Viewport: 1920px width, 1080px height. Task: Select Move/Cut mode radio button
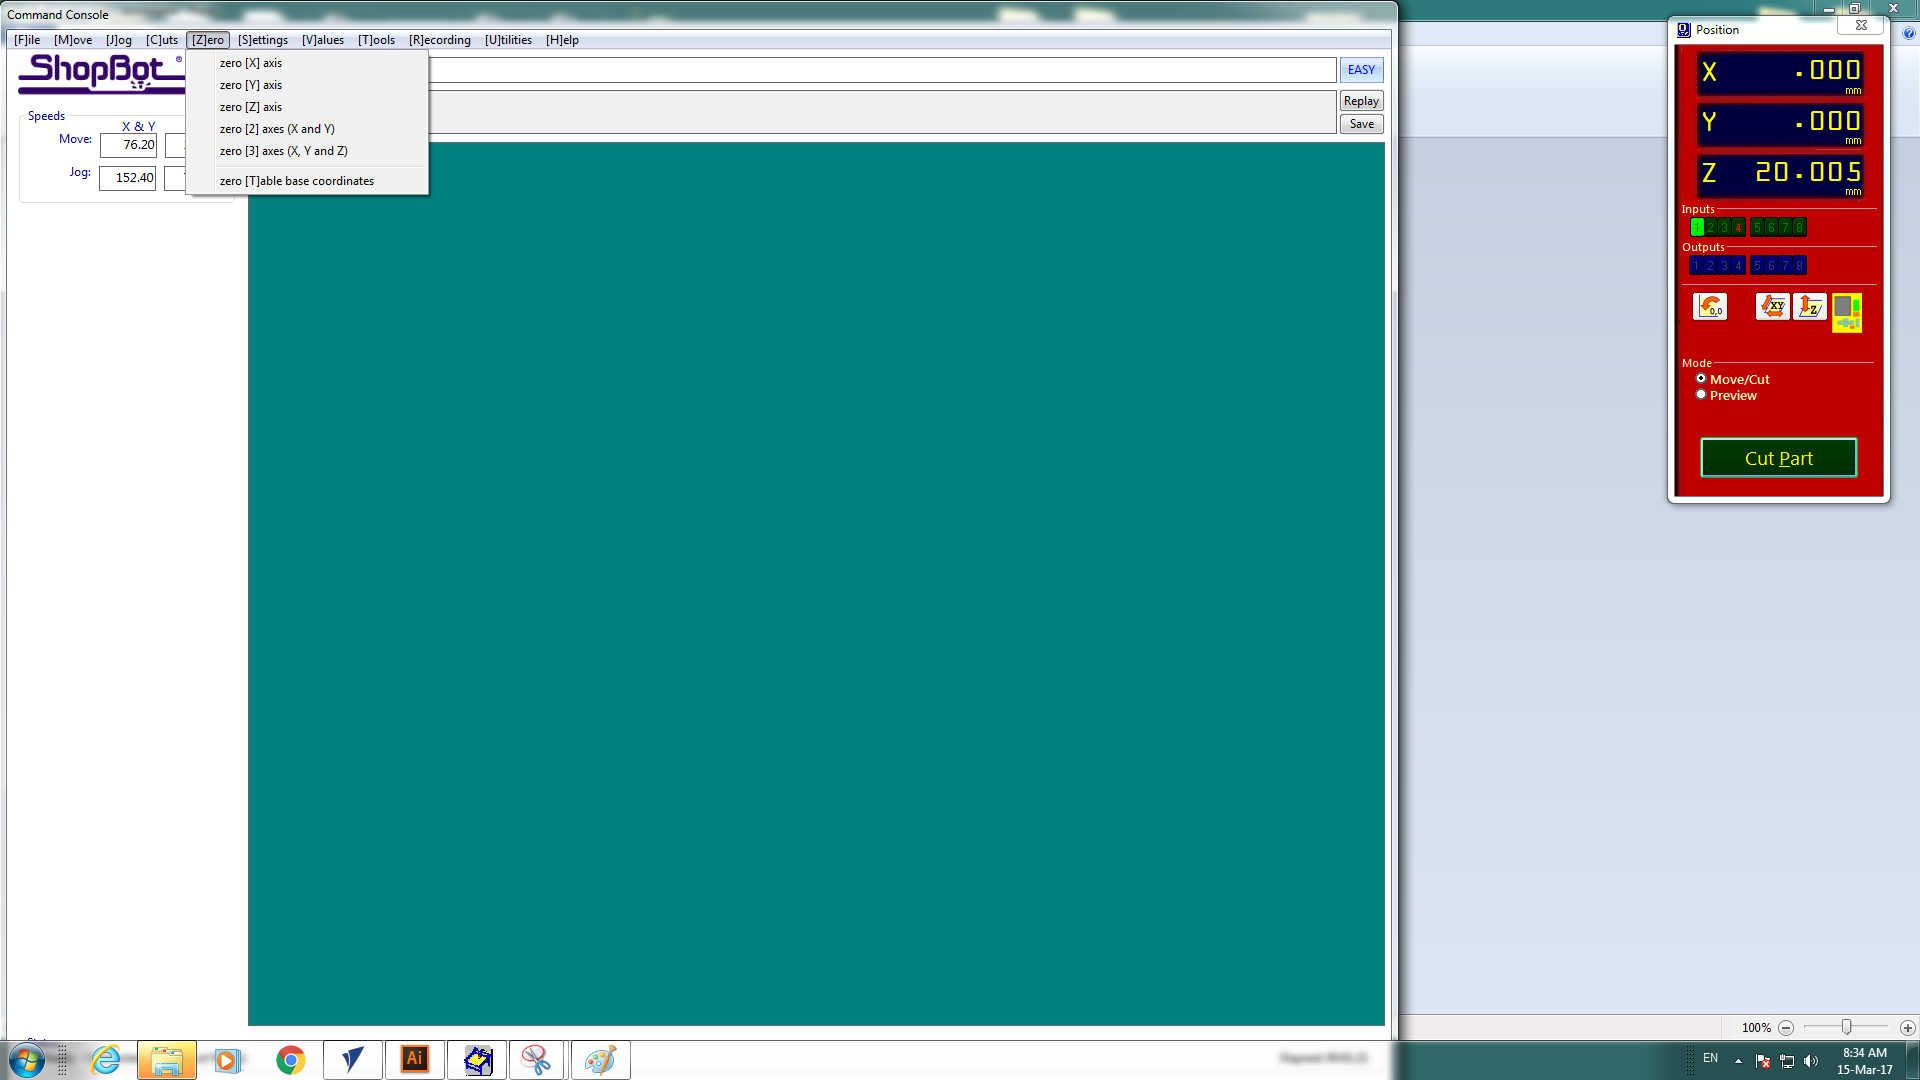click(x=1701, y=379)
